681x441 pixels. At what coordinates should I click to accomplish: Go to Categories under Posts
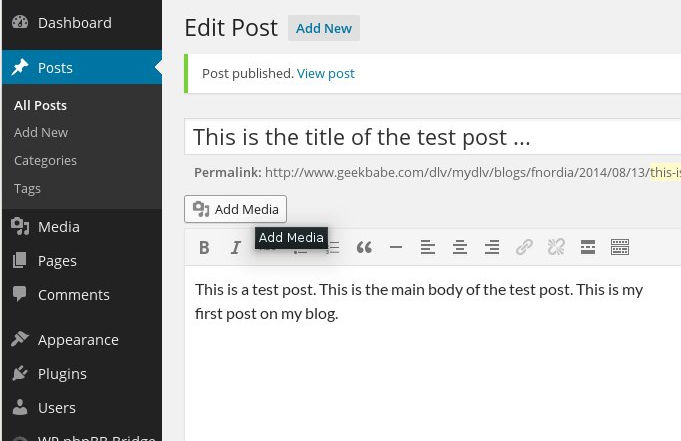[x=45, y=160]
